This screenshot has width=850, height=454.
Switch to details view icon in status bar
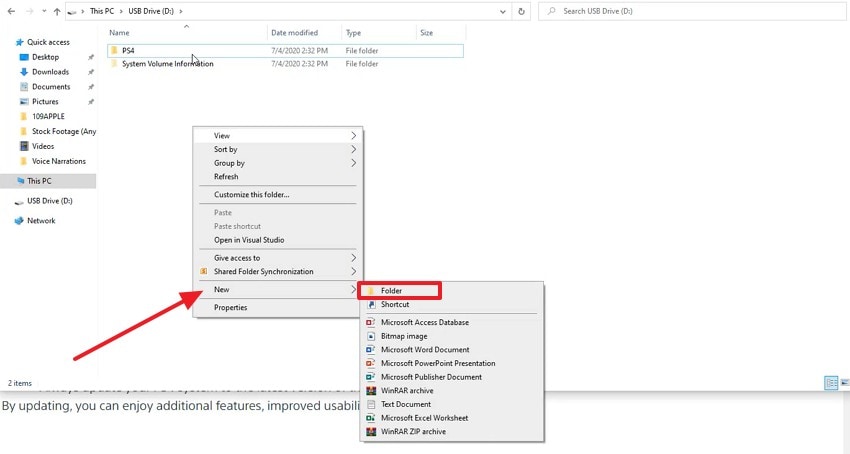[831, 383]
